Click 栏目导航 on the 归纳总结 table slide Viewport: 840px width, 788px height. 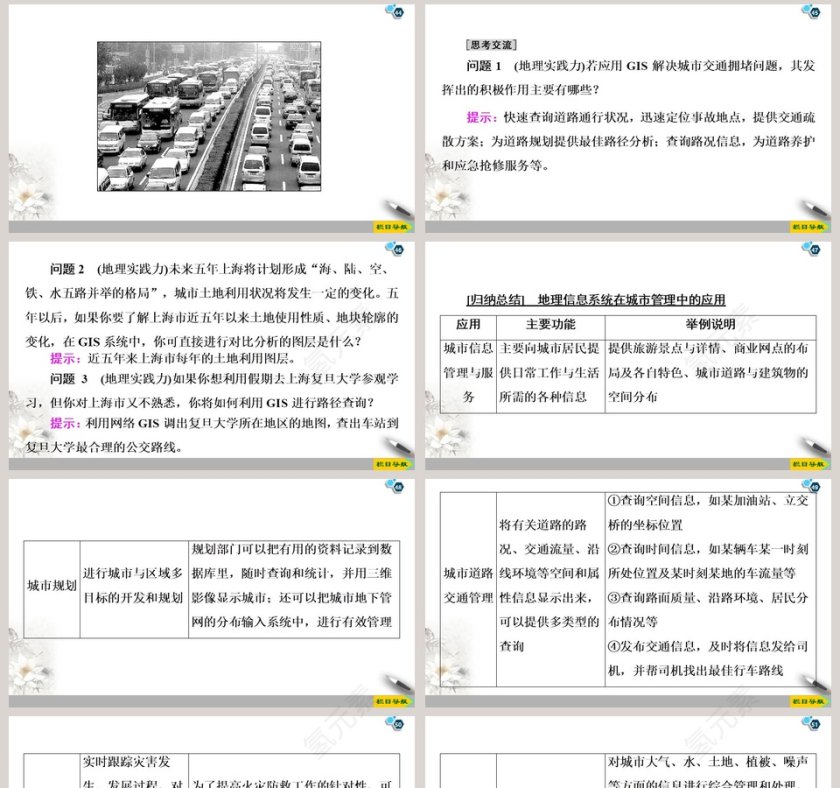tap(808, 464)
